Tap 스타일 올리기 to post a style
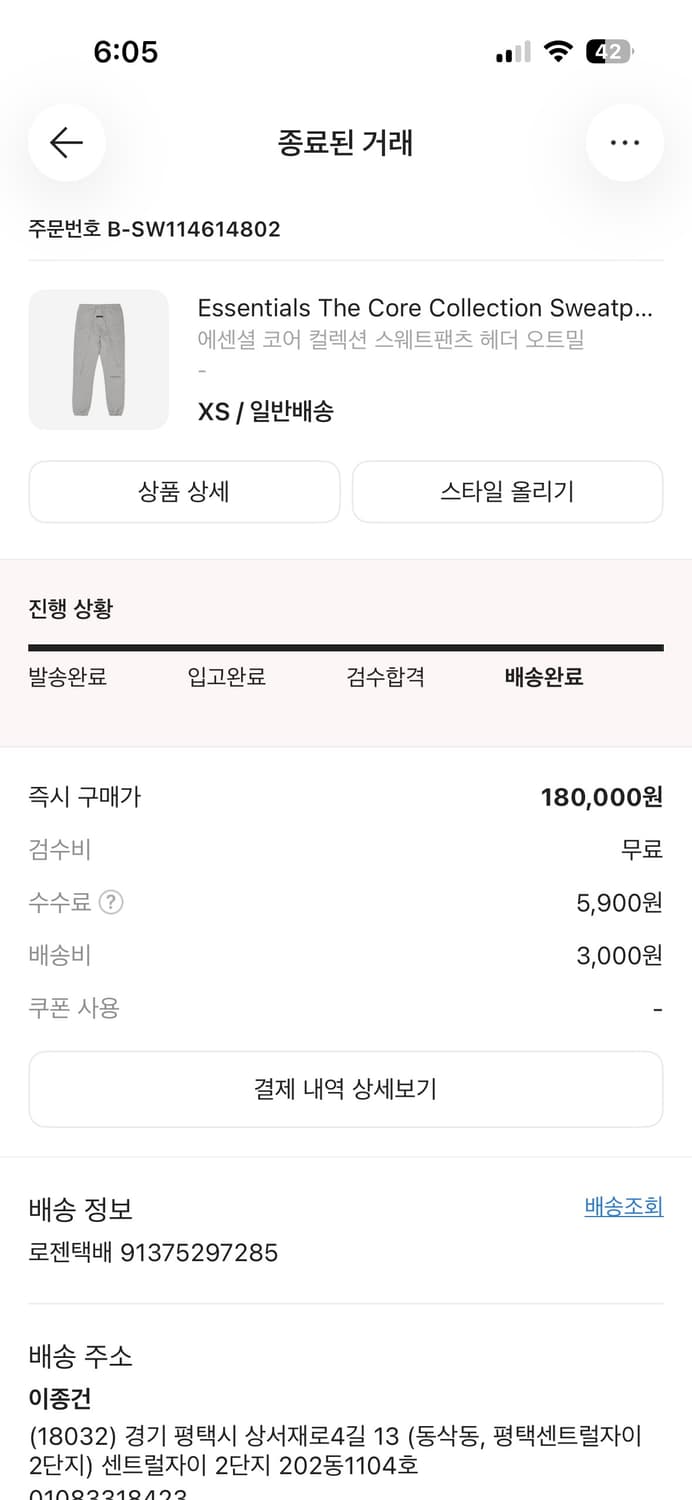692x1500 pixels. [x=507, y=491]
